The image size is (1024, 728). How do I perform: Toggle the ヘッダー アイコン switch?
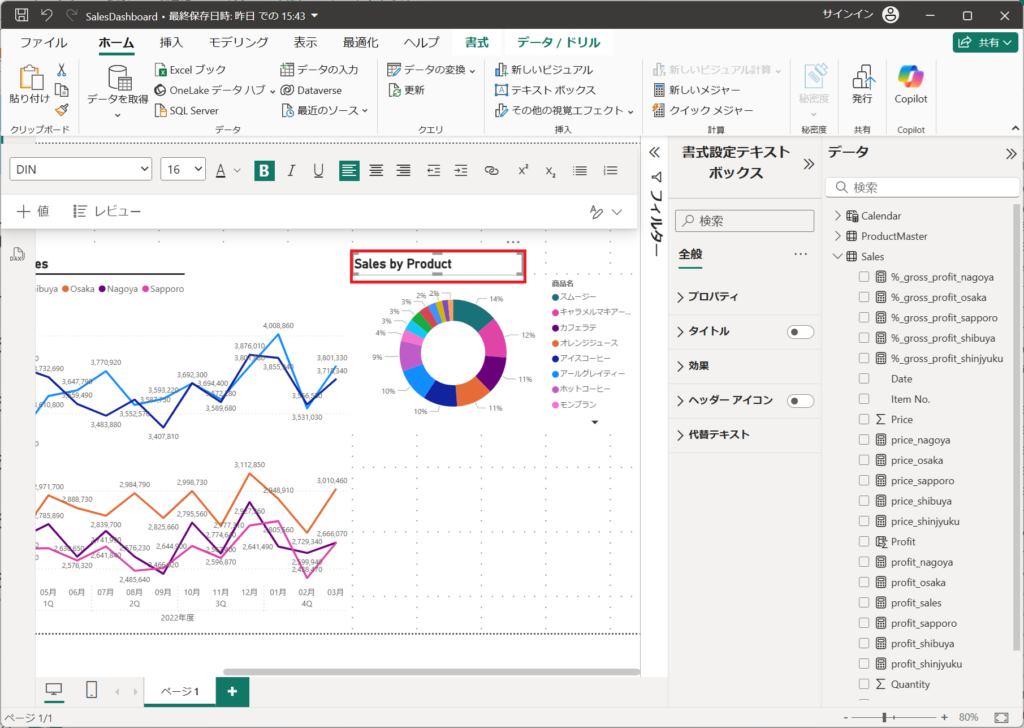click(800, 401)
